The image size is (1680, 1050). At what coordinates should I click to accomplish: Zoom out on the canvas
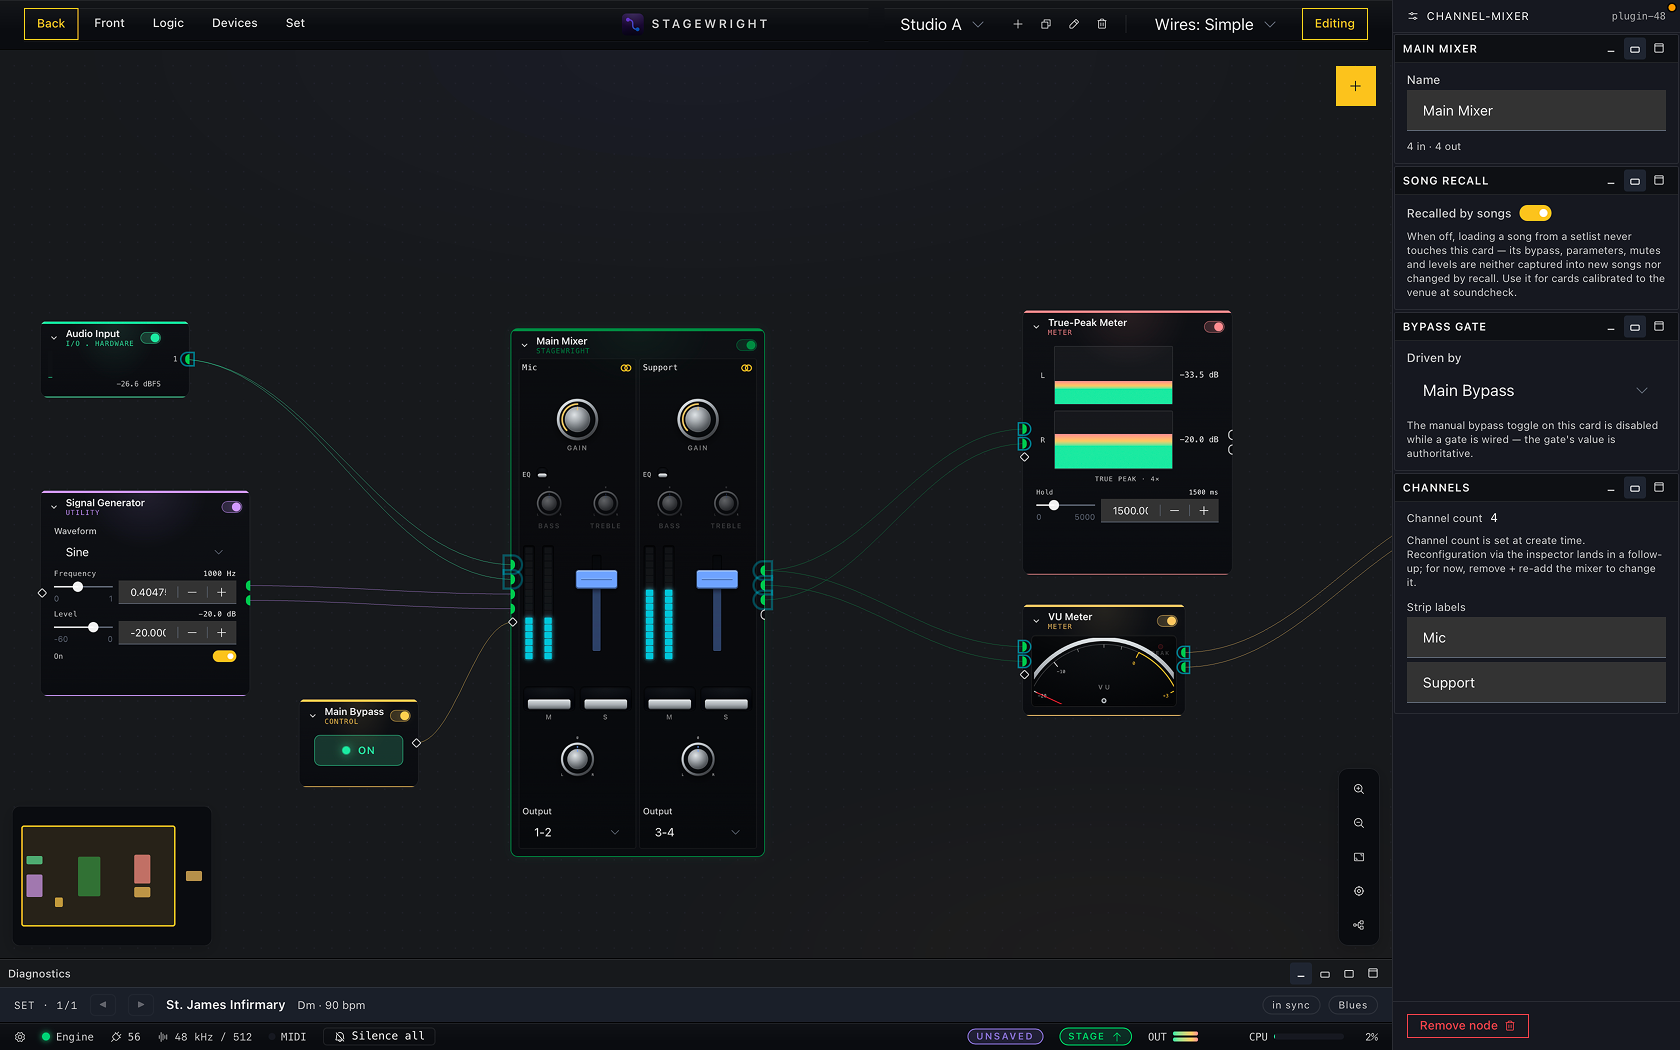[x=1358, y=823]
